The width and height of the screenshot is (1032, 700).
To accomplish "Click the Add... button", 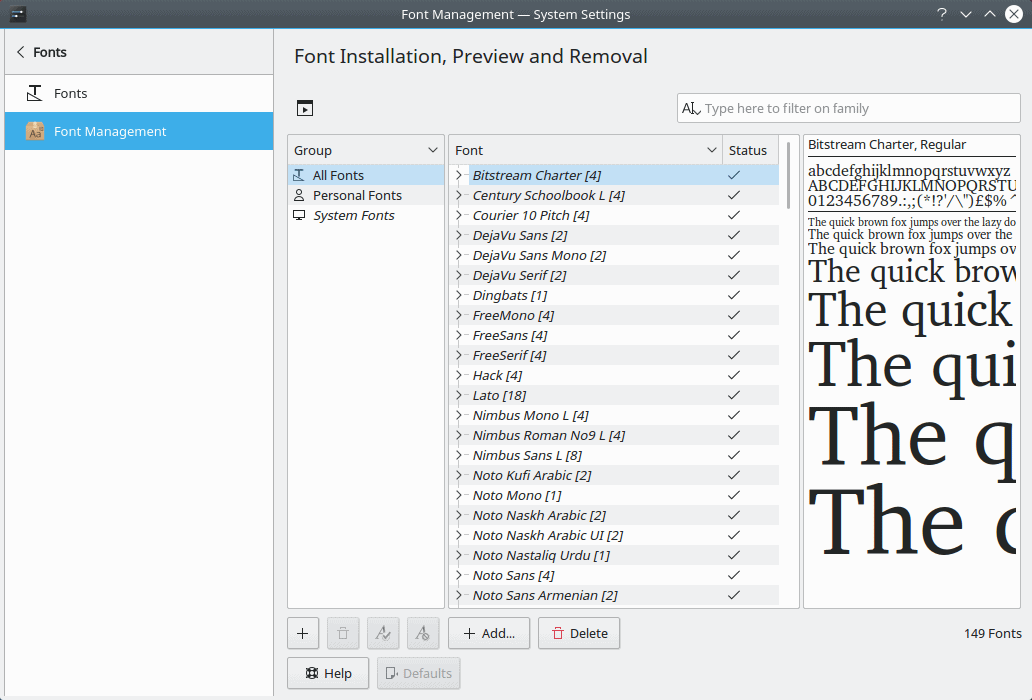I will (489, 633).
